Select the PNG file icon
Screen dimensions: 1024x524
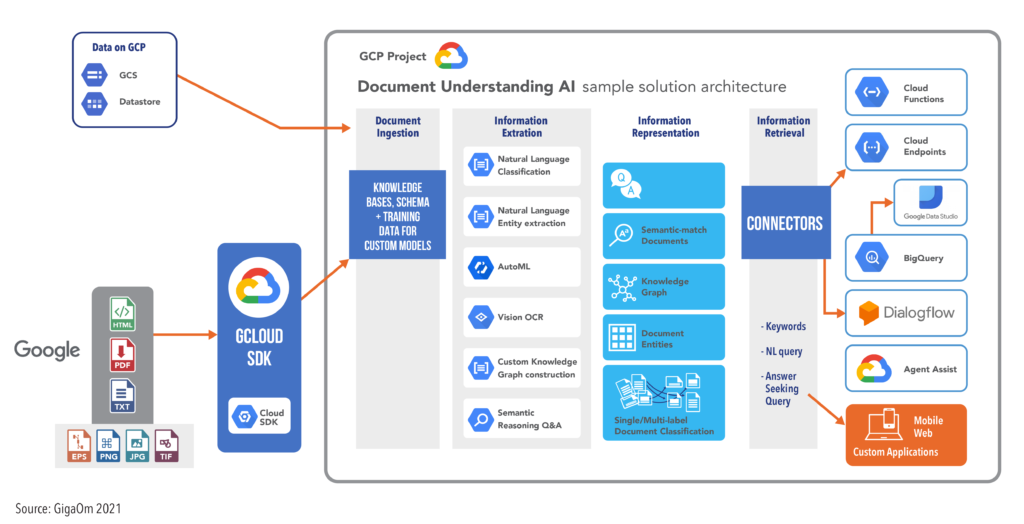tap(108, 446)
